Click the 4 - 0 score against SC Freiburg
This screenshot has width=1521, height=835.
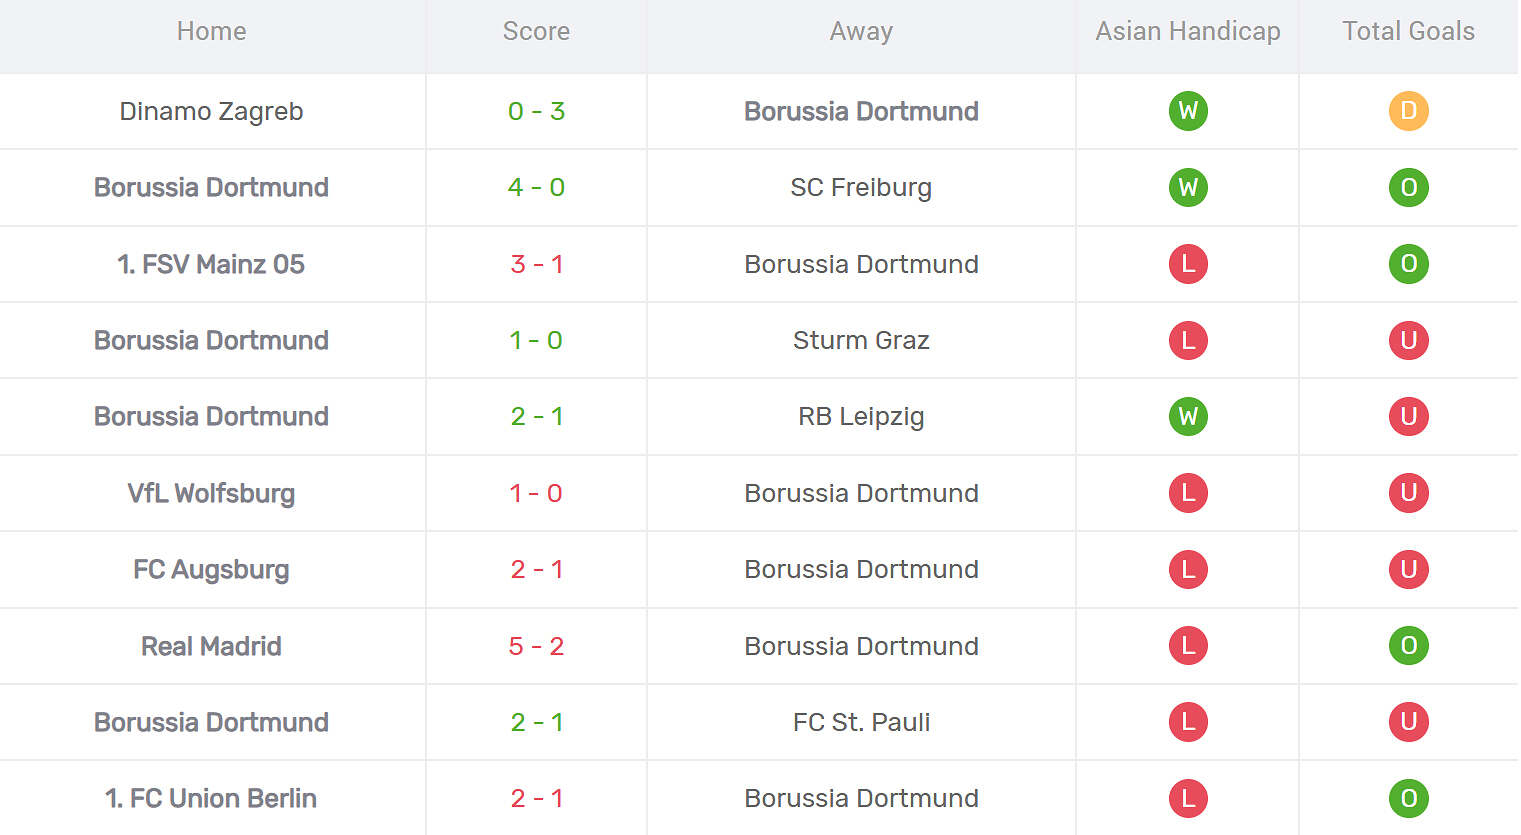[x=536, y=187]
